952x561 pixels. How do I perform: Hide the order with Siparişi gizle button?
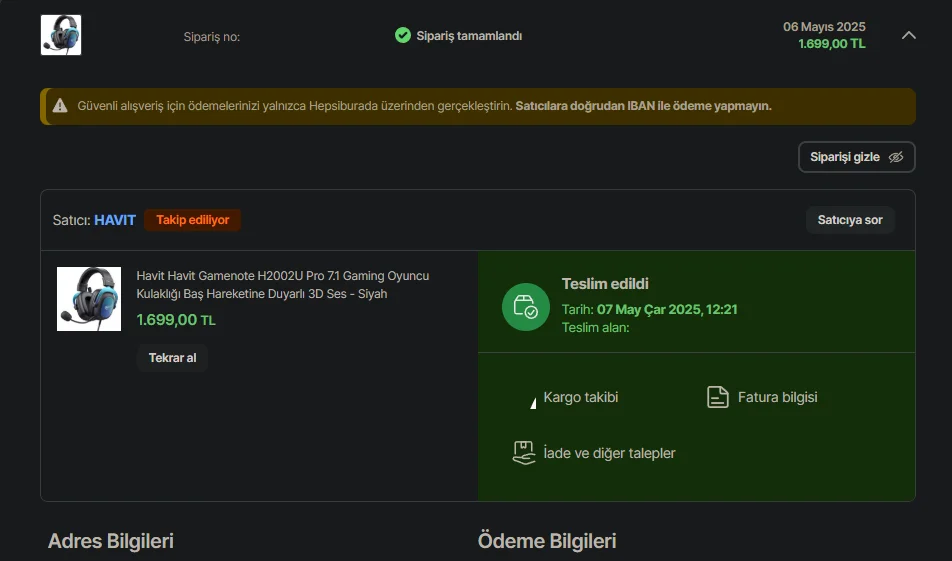(856, 157)
